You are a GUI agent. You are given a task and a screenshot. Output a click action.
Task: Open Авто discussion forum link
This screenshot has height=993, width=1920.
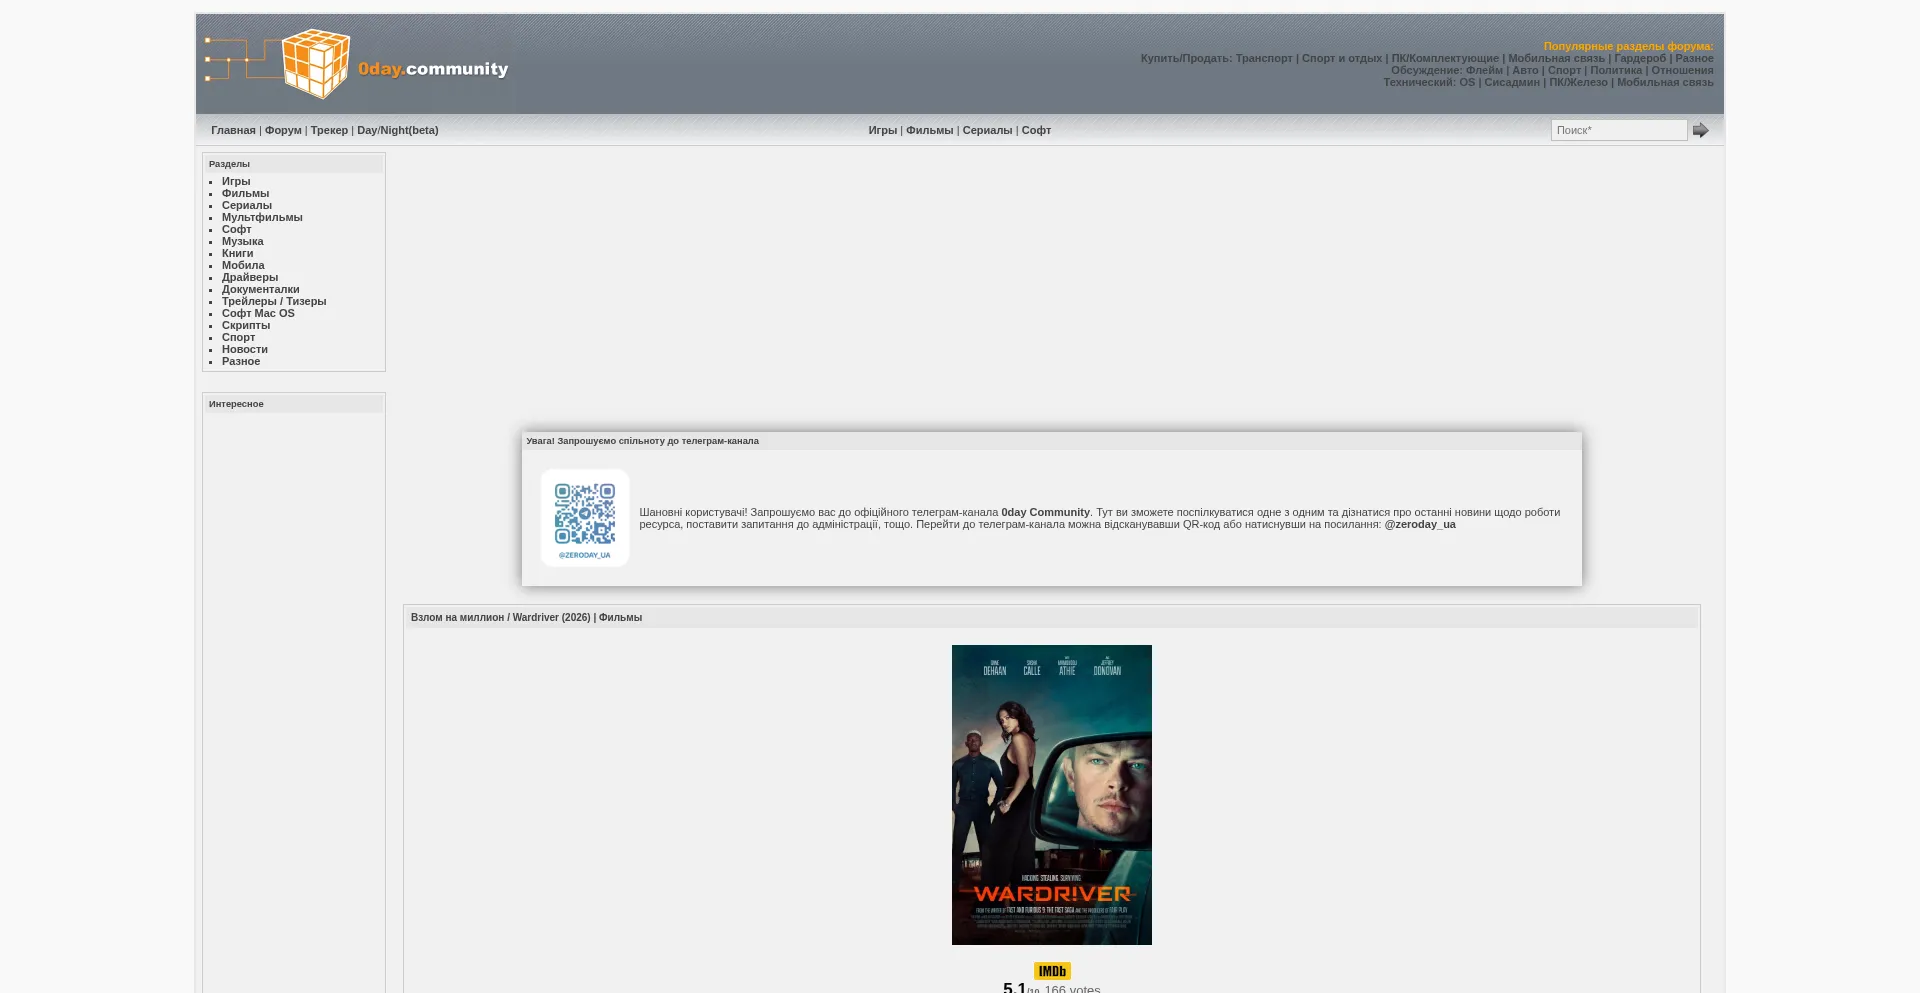(1525, 70)
